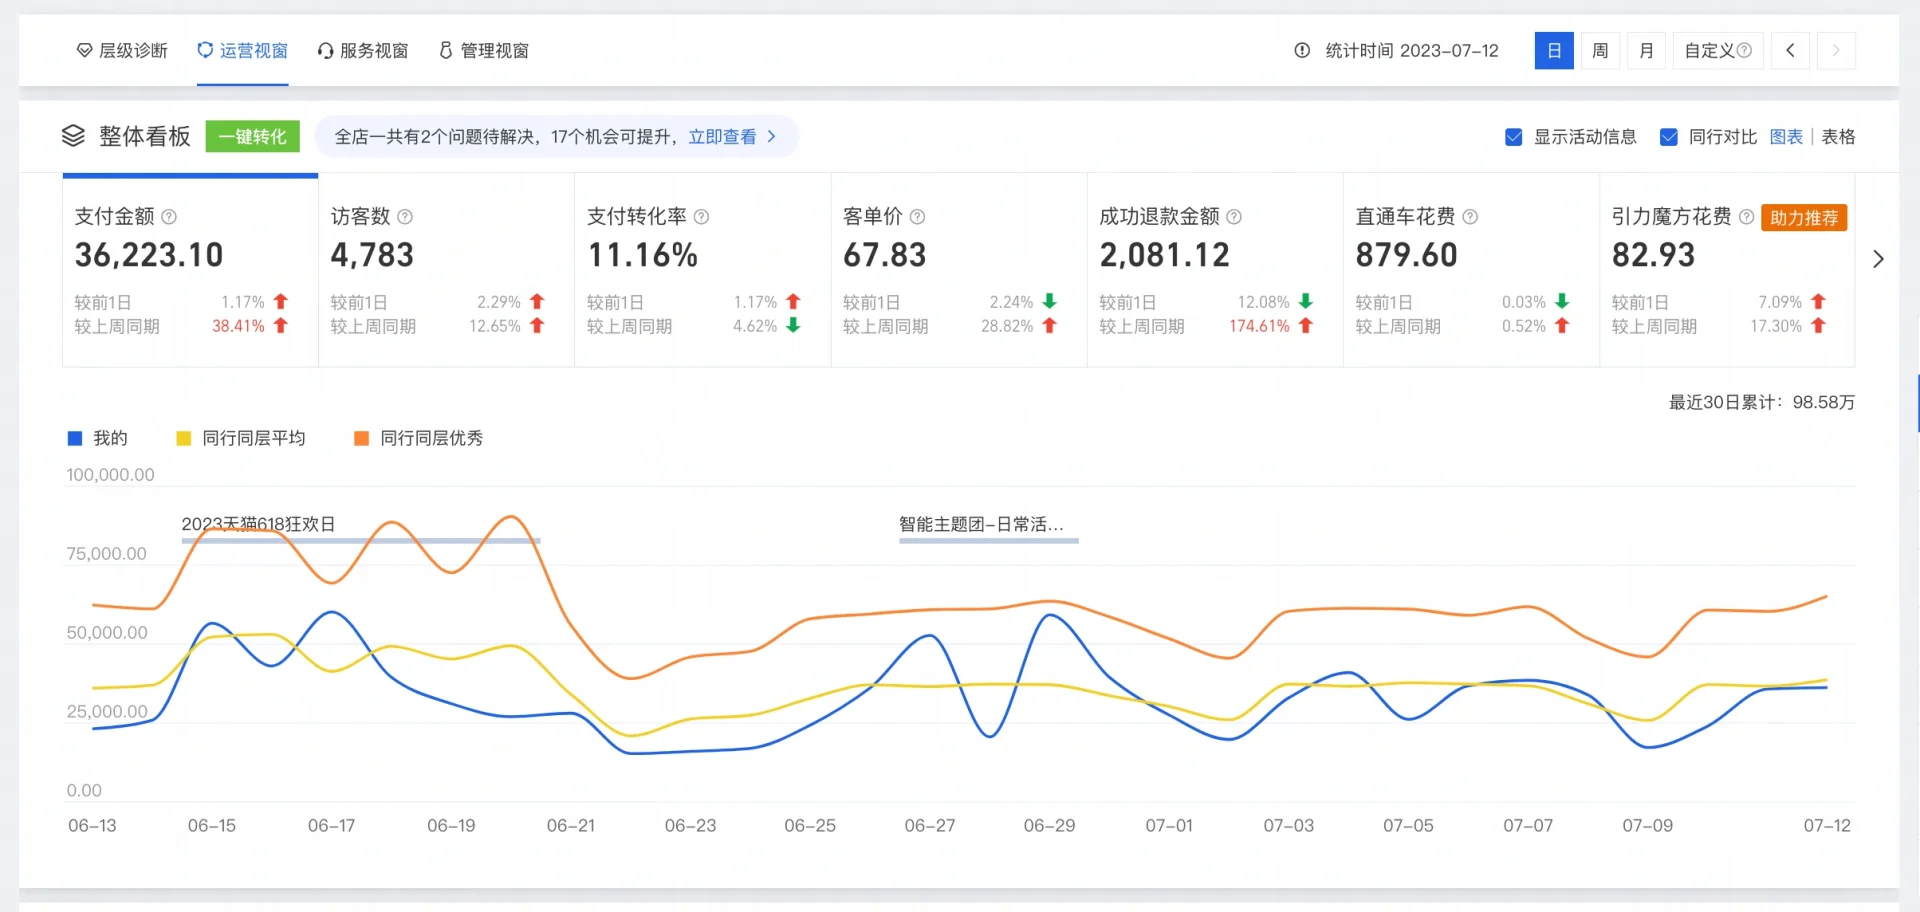Open the 服务视窗 tab
The width and height of the screenshot is (1920, 912).
(363, 50)
